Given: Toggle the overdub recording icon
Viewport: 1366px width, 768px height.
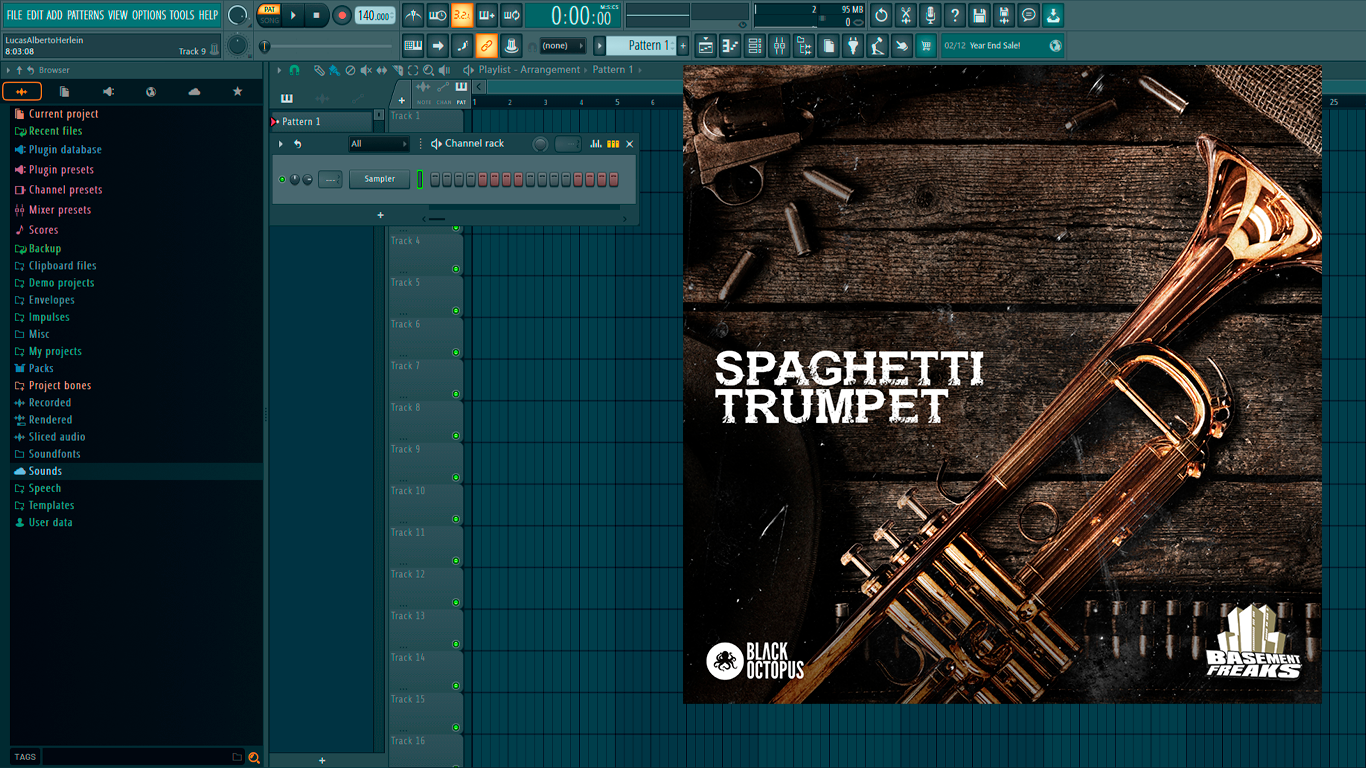Looking at the screenshot, I should tap(487, 15).
